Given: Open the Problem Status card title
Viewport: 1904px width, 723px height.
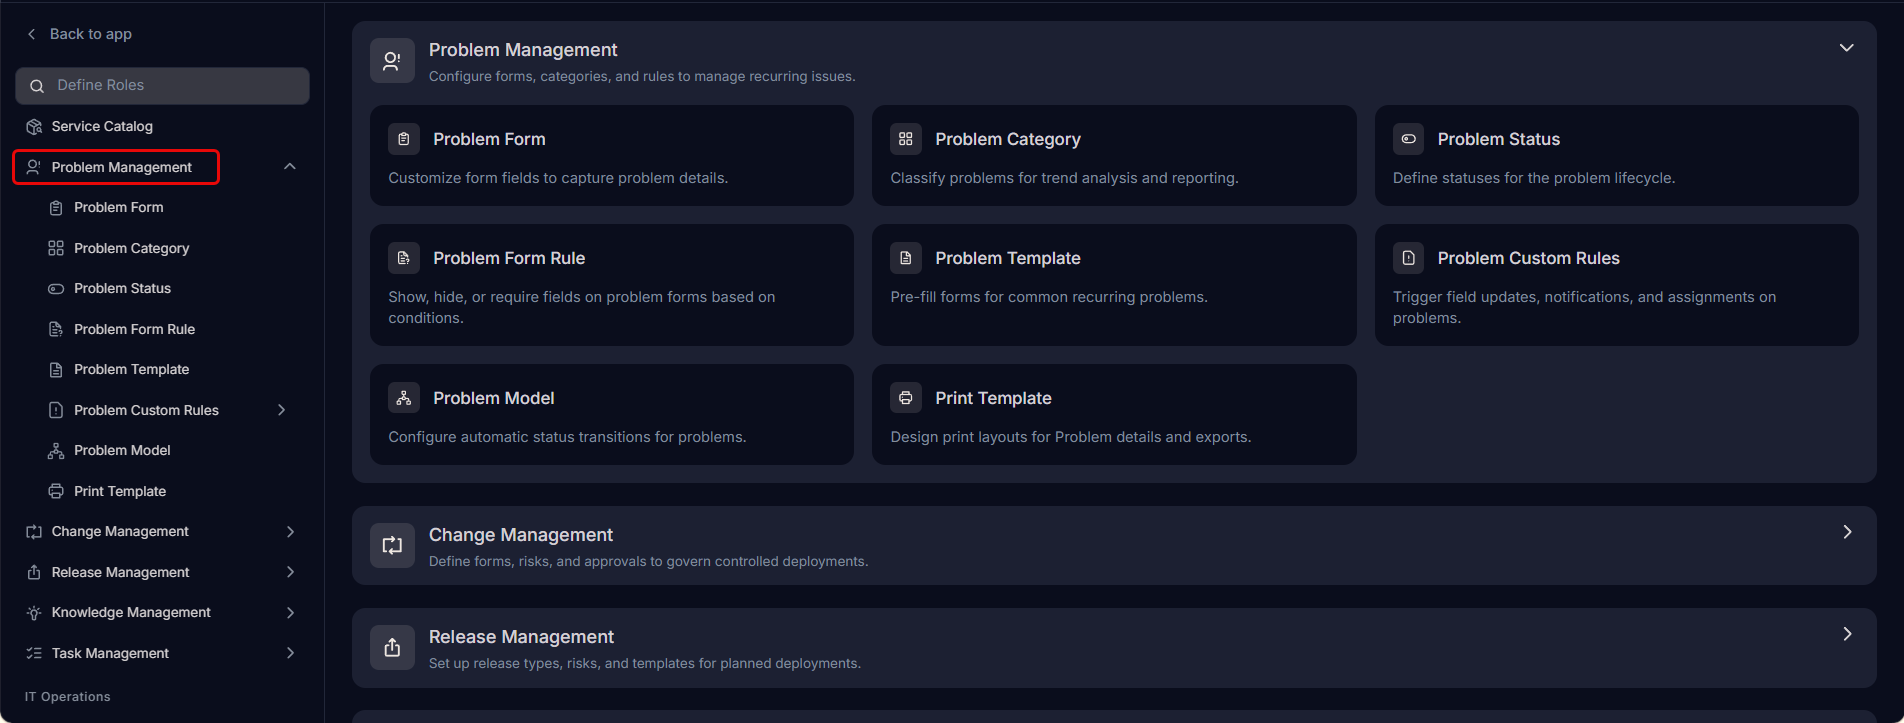Looking at the screenshot, I should pyautogui.click(x=1498, y=139).
